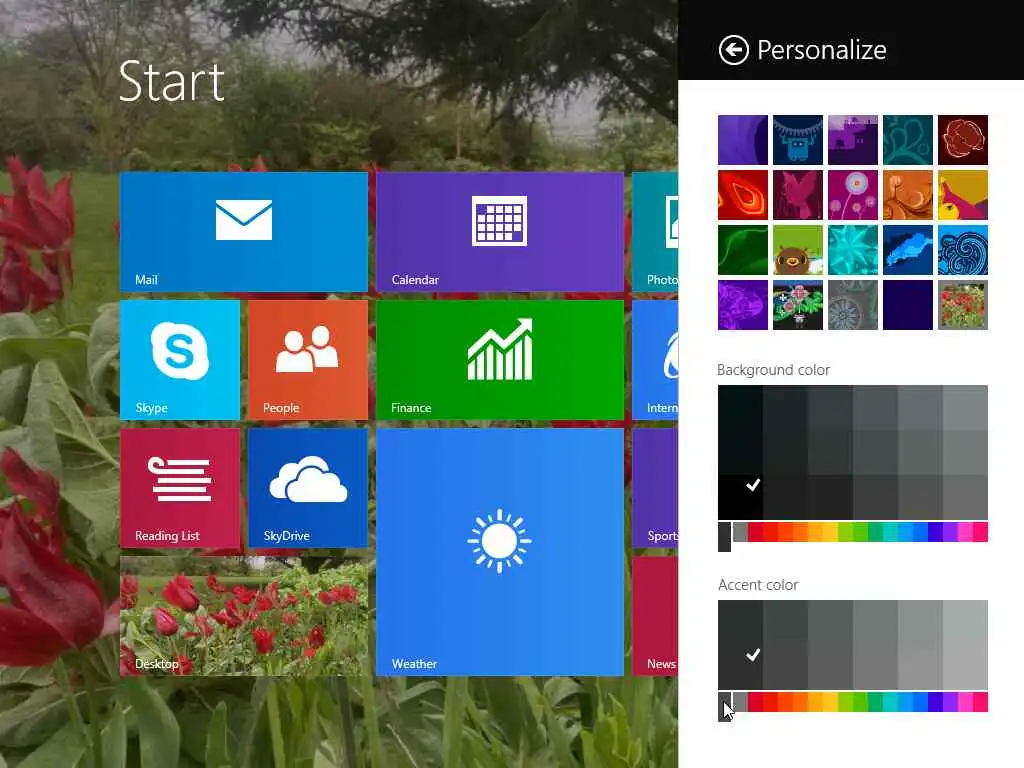Choose the red tulips photo background thumbnail
Image resolution: width=1024 pixels, height=768 pixels.
pyautogui.click(x=963, y=305)
